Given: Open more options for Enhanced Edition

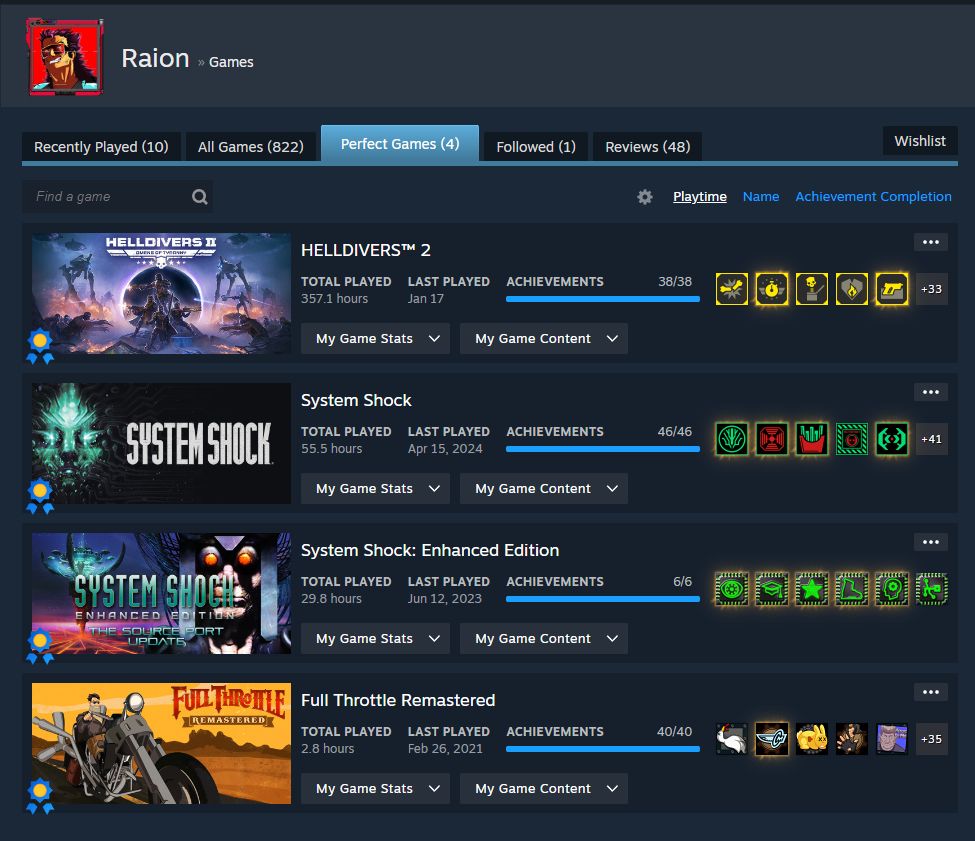Looking at the screenshot, I should (931, 542).
